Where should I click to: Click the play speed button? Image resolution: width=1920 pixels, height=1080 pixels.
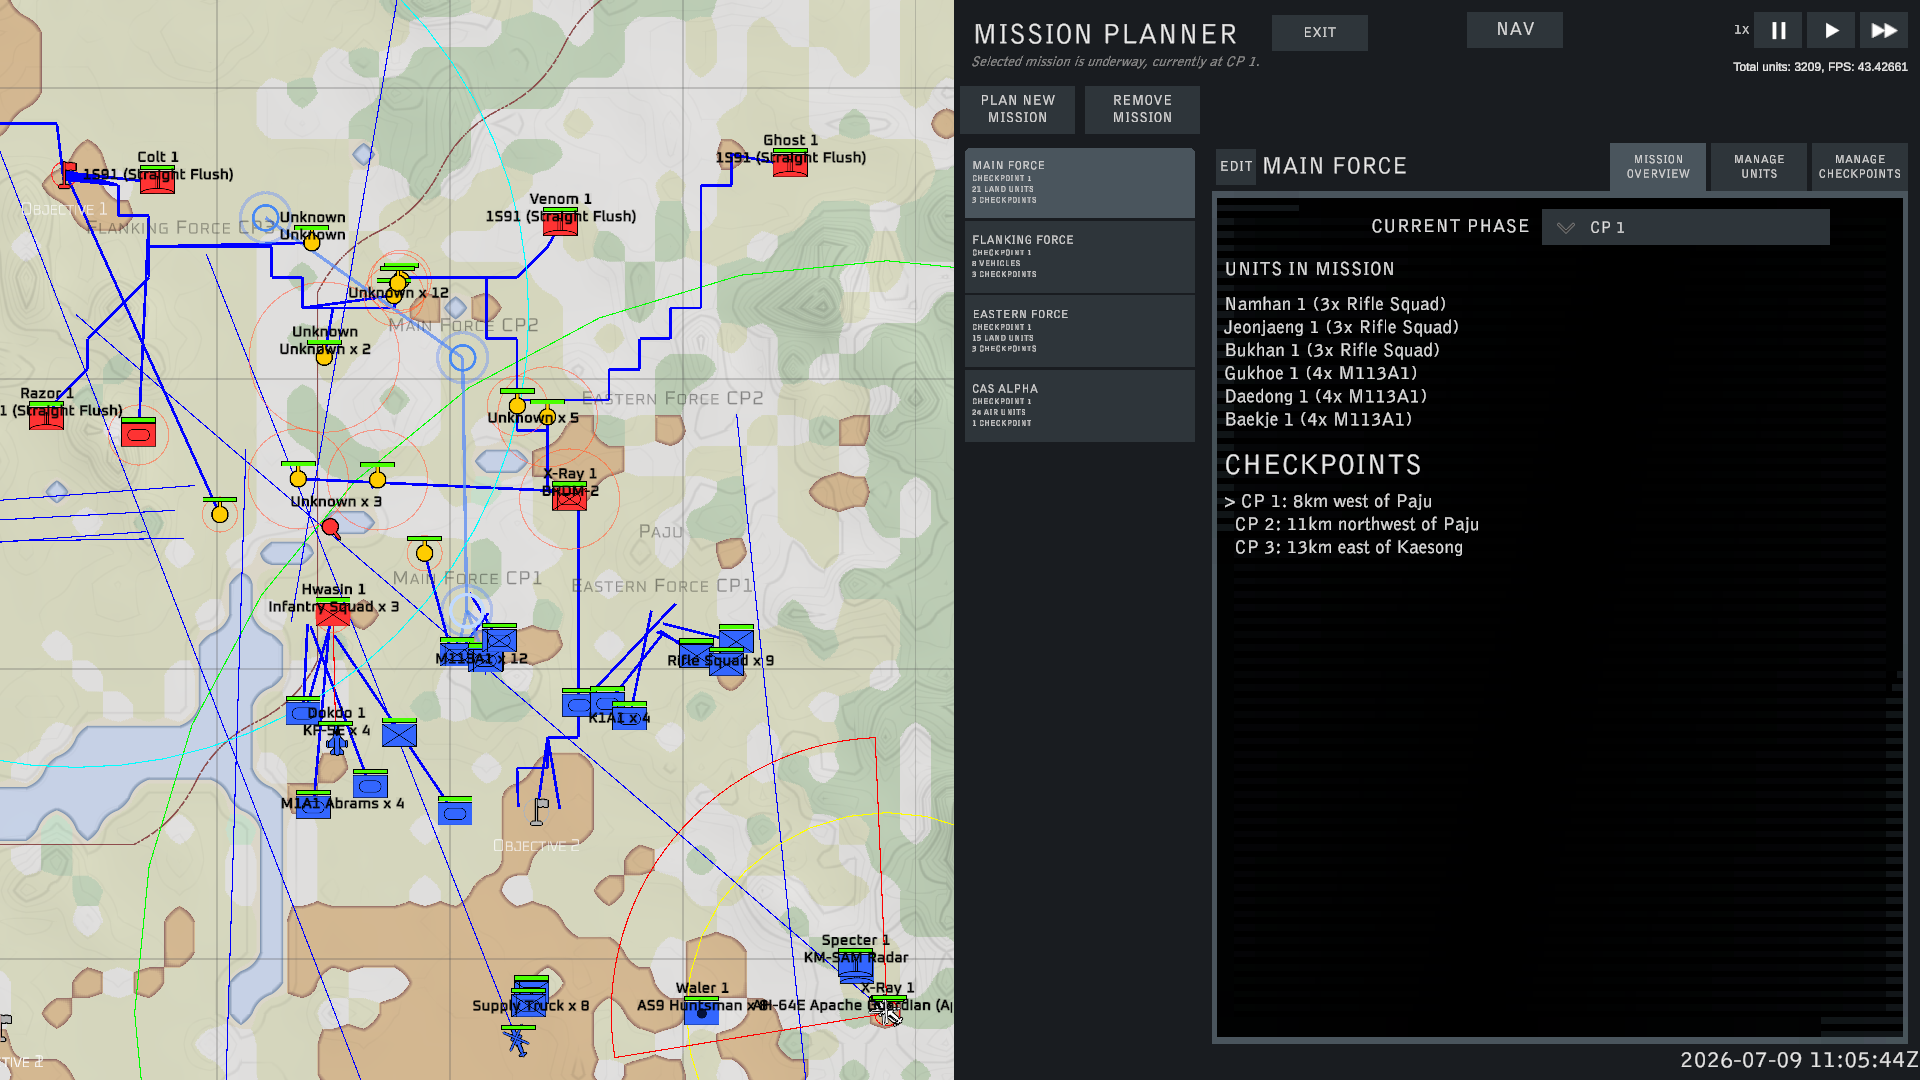1831,31
